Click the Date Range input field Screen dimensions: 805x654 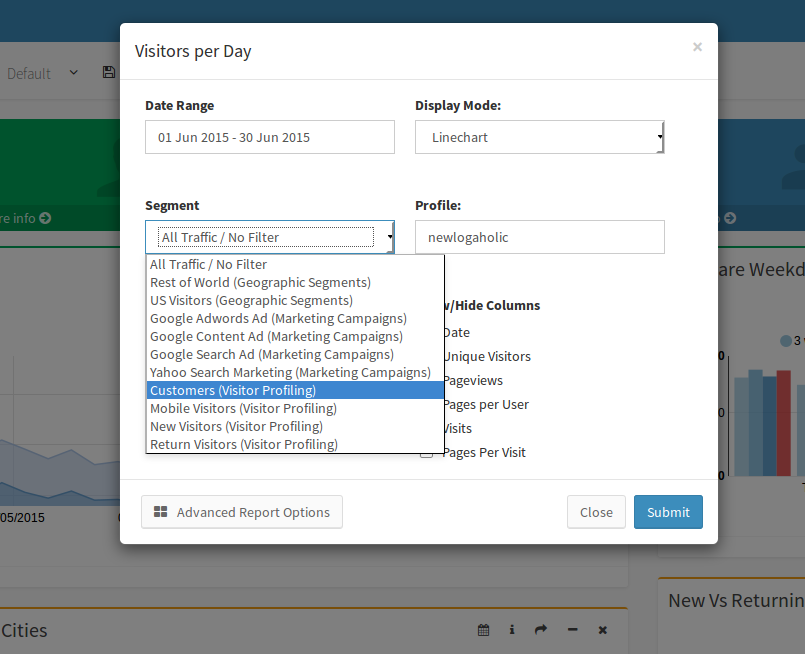tap(269, 137)
